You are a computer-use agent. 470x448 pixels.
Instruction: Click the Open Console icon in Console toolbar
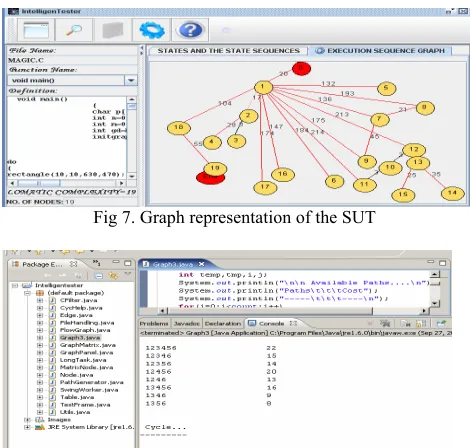tap(441, 323)
